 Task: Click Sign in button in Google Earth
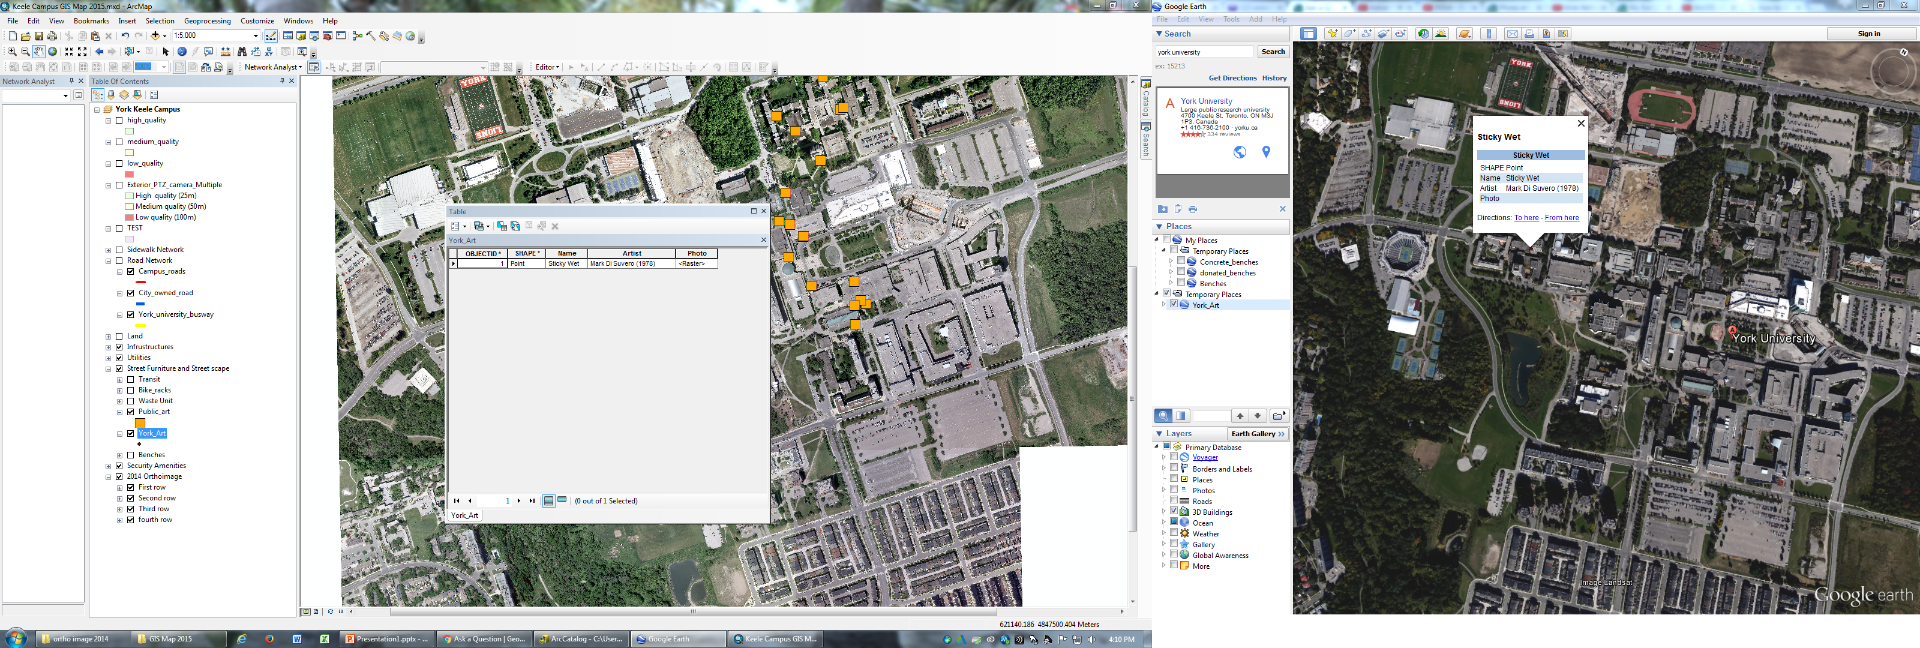click(x=1869, y=33)
